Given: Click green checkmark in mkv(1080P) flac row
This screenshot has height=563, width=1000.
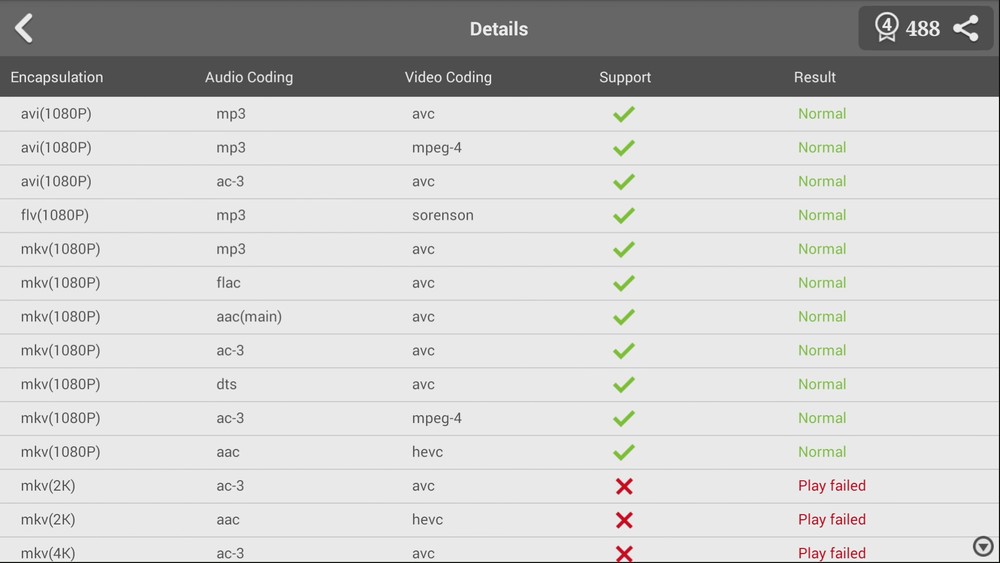Looking at the screenshot, I should coord(624,283).
